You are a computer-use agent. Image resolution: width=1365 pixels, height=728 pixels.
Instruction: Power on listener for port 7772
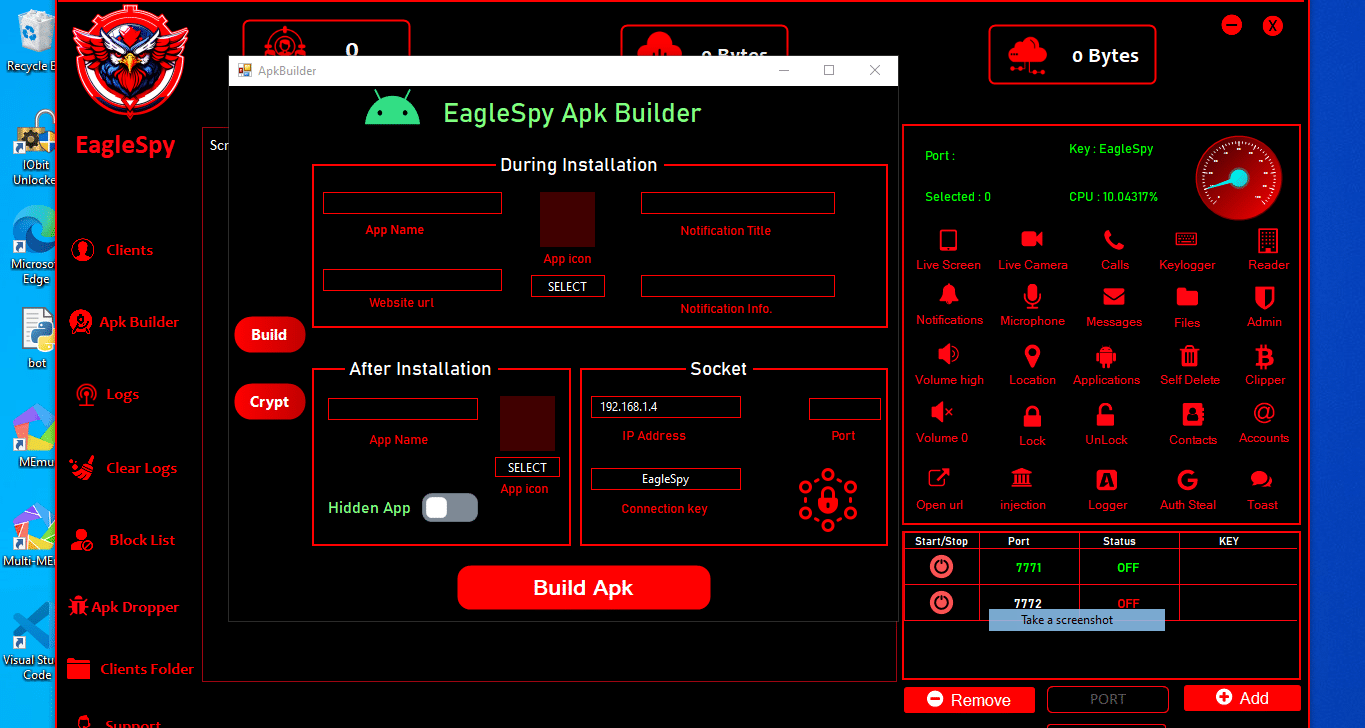[x=941, y=602]
